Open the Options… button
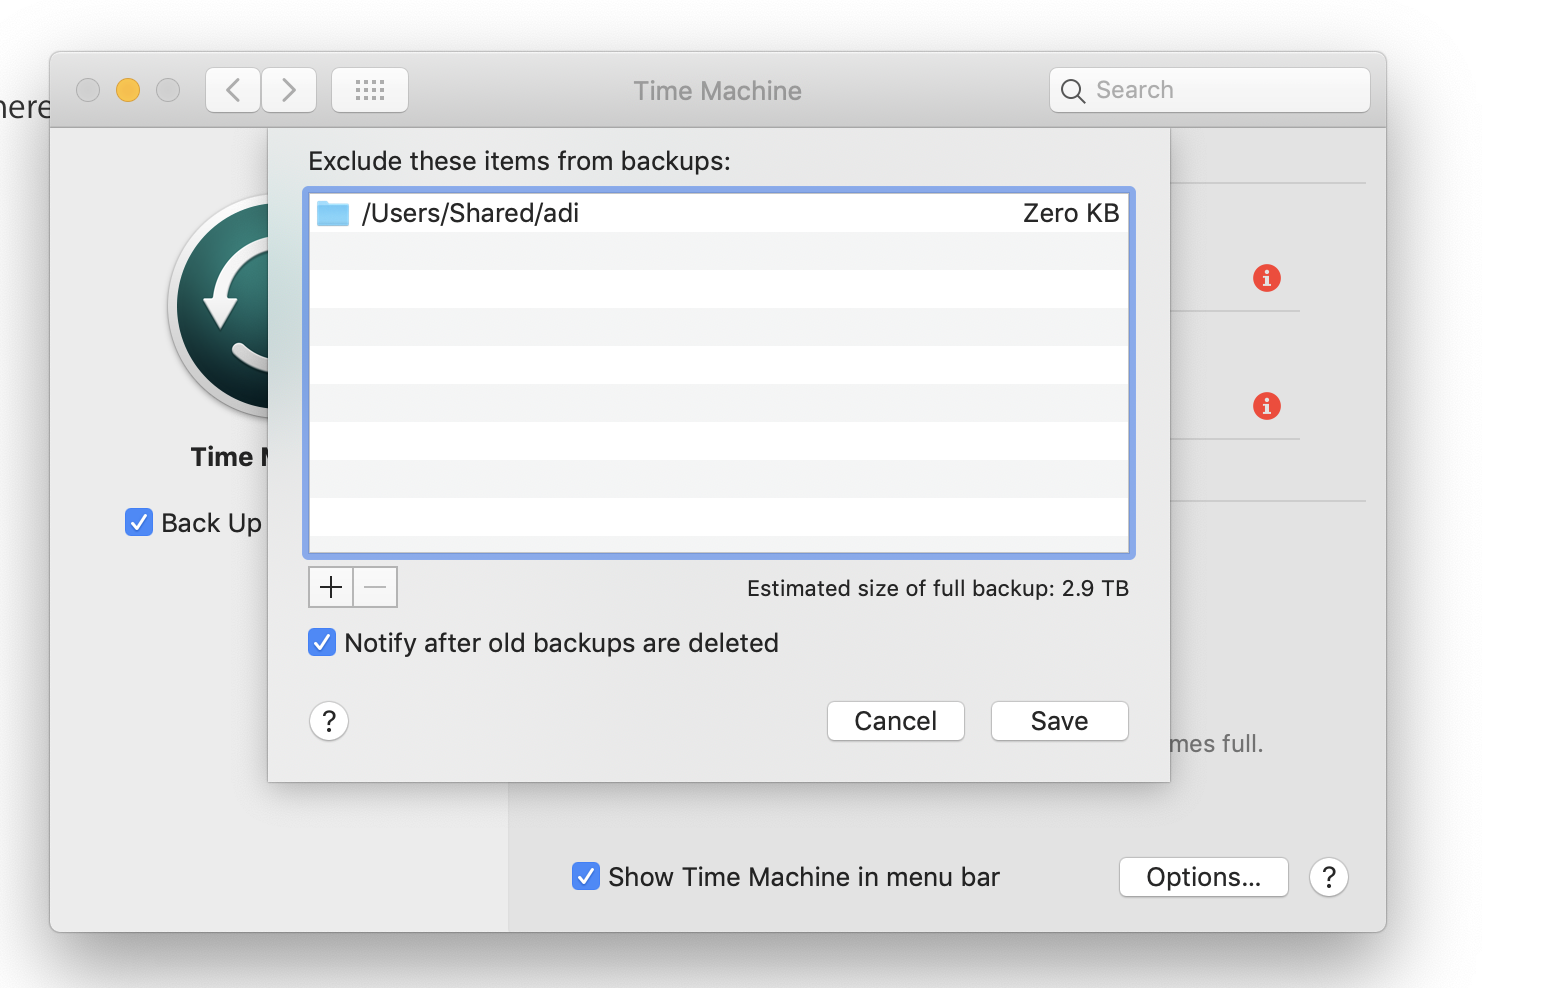The width and height of the screenshot is (1542, 988). (x=1204, y=877)
